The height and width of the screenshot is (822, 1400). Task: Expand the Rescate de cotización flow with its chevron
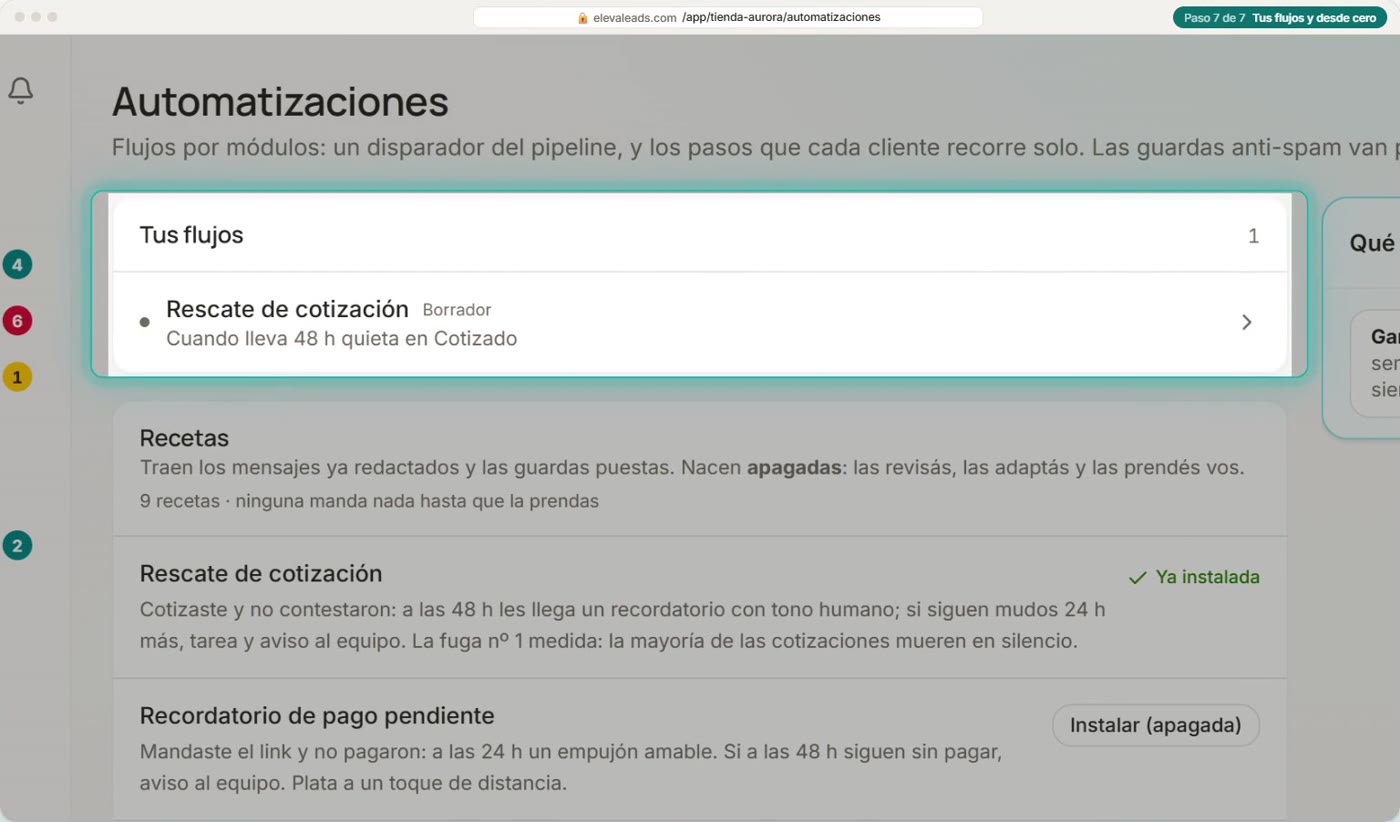coord(1246,322)
